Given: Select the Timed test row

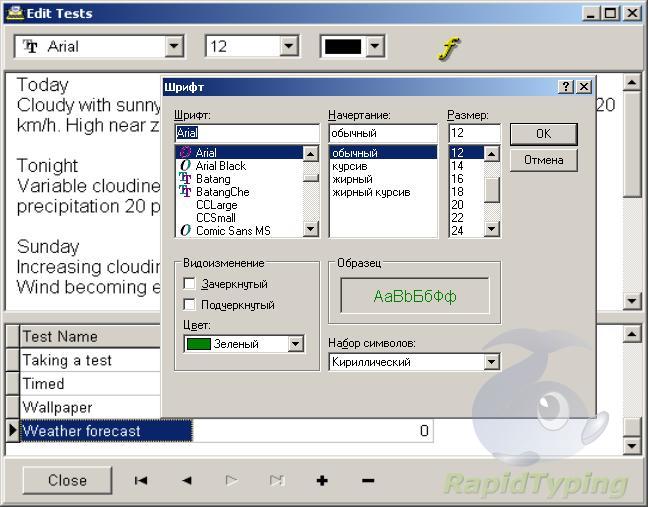Looking at the screenshot, I should click(x=90, y=384).
